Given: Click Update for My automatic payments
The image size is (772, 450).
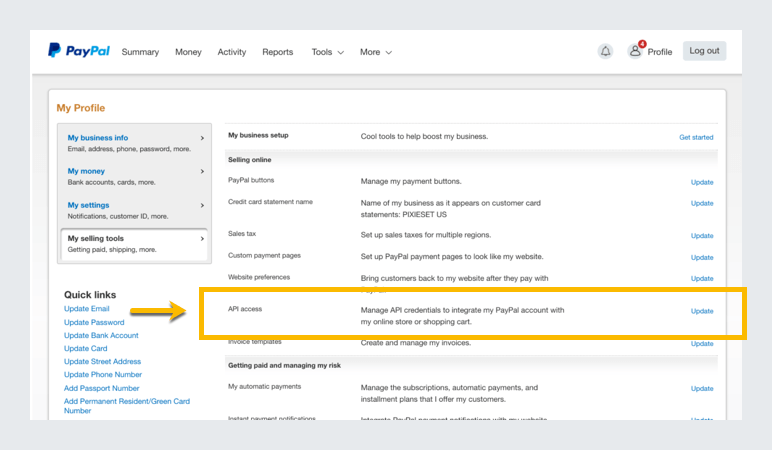Looking at the screenshot, I should point(702,388).
